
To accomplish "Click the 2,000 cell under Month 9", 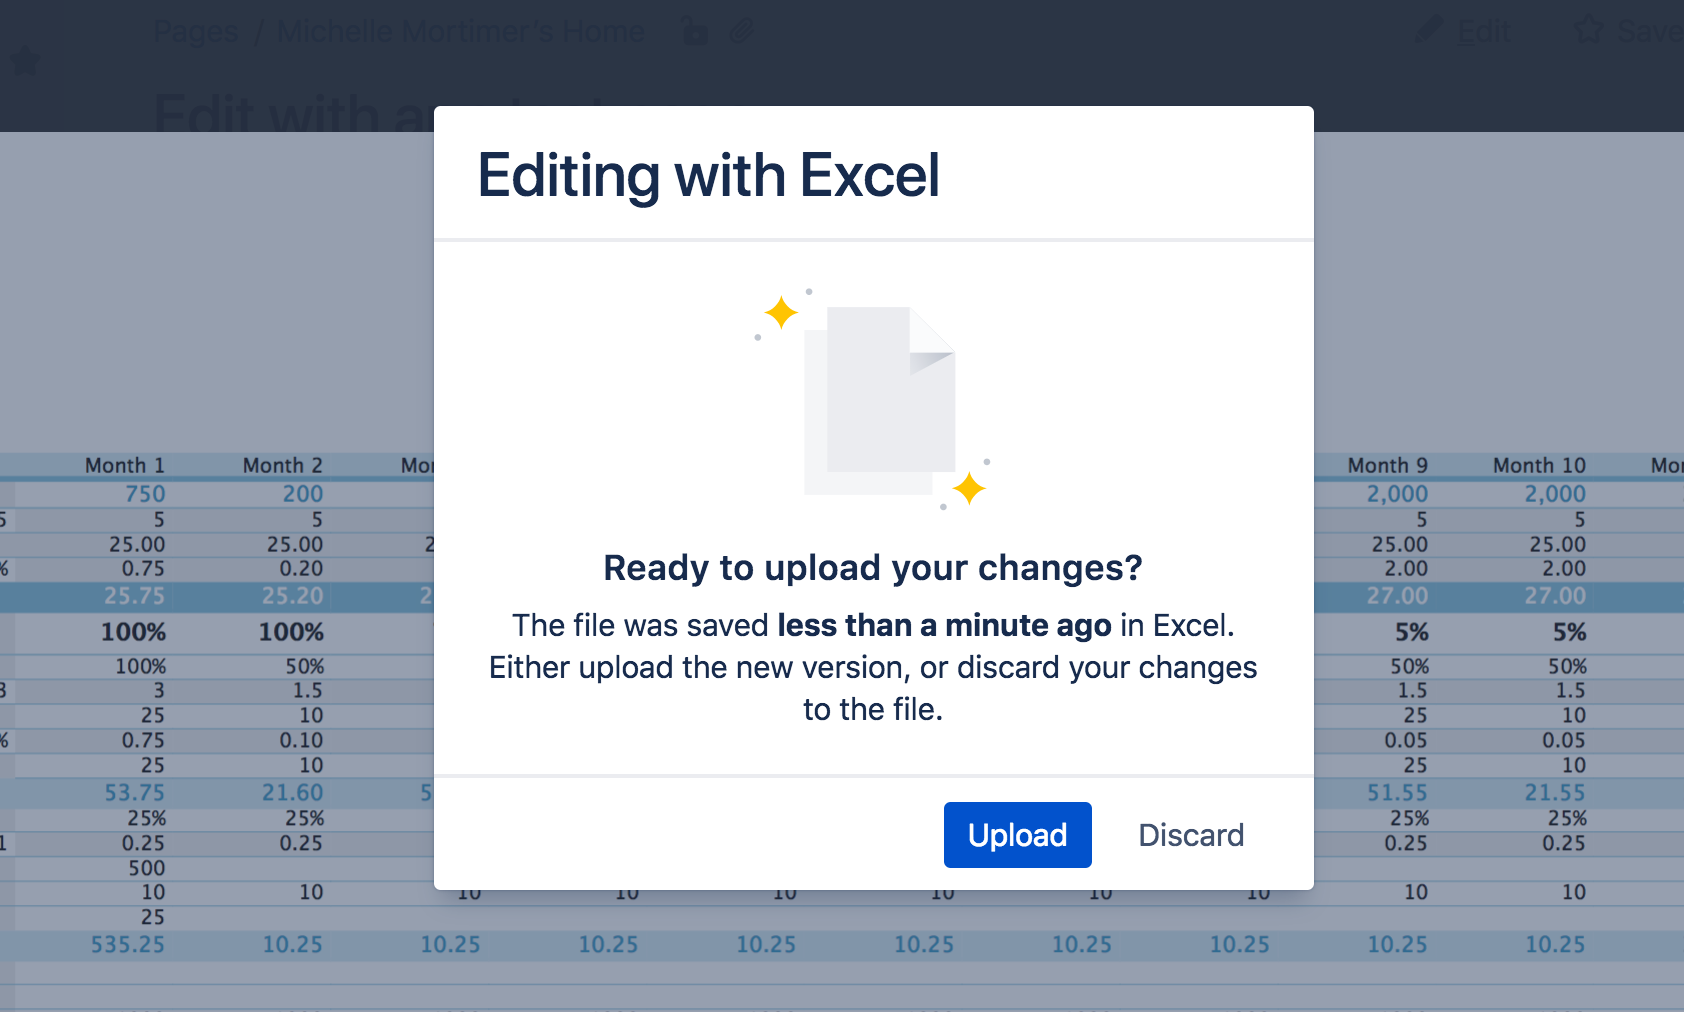I will click(1398, 494).
